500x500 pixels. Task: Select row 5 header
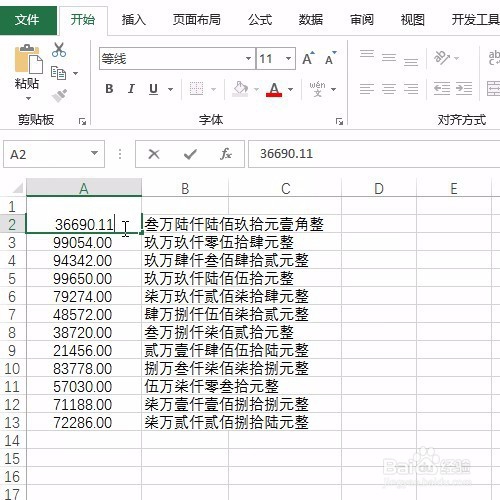(12, 278)
